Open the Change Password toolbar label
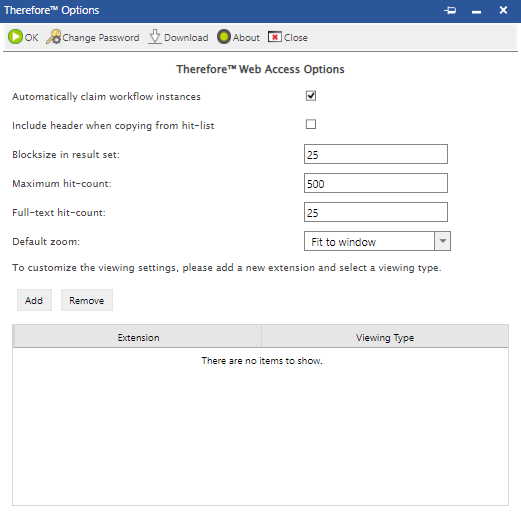The width and height of the screenshot is (521, 518). tap(101, 38)
